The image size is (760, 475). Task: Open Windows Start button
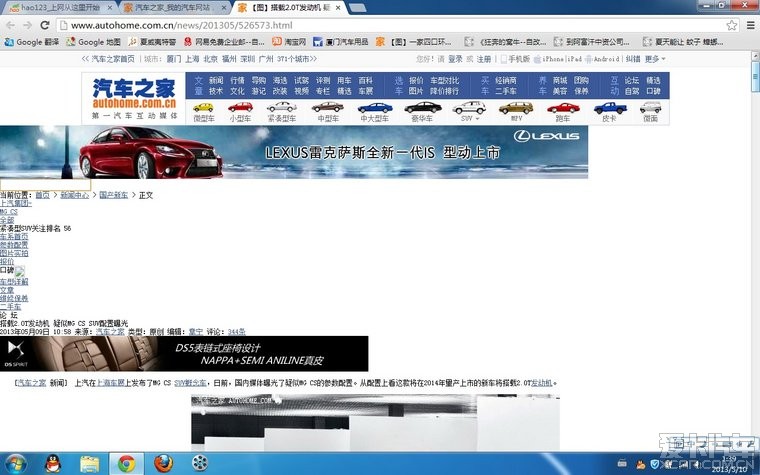[x=16, y=464]
